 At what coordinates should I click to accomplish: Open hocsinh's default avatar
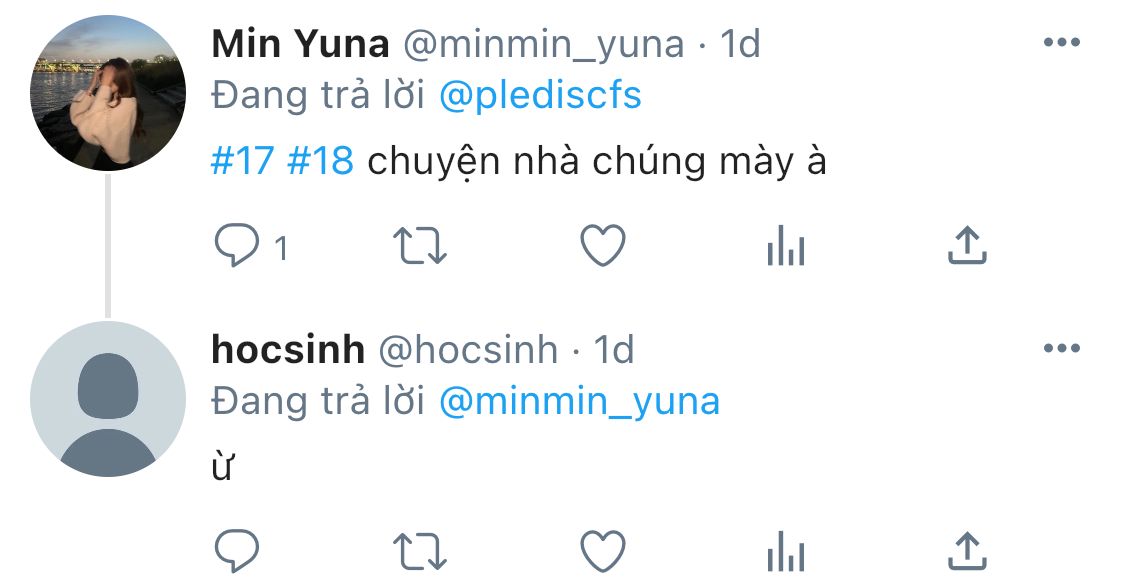coord(108,399)
